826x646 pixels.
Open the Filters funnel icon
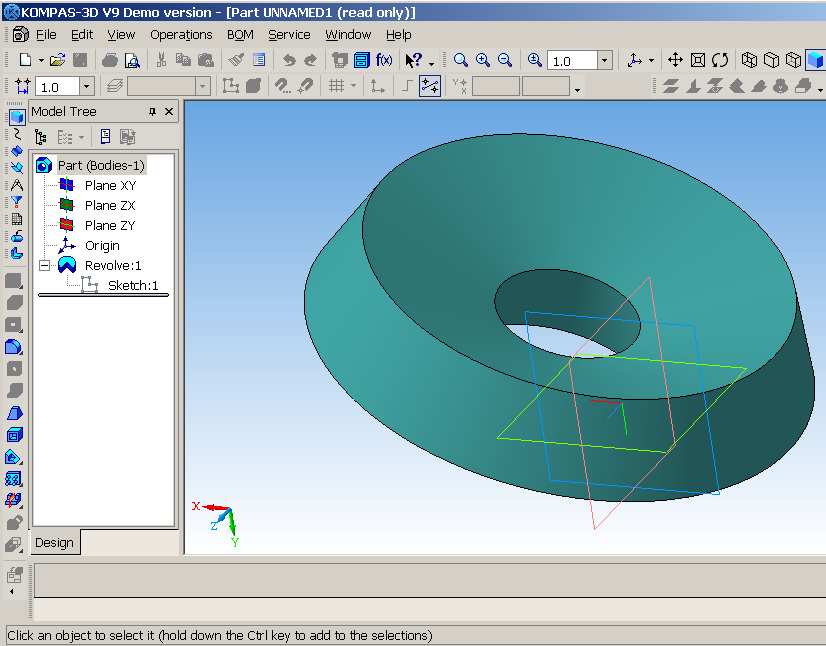coord(16,202)
